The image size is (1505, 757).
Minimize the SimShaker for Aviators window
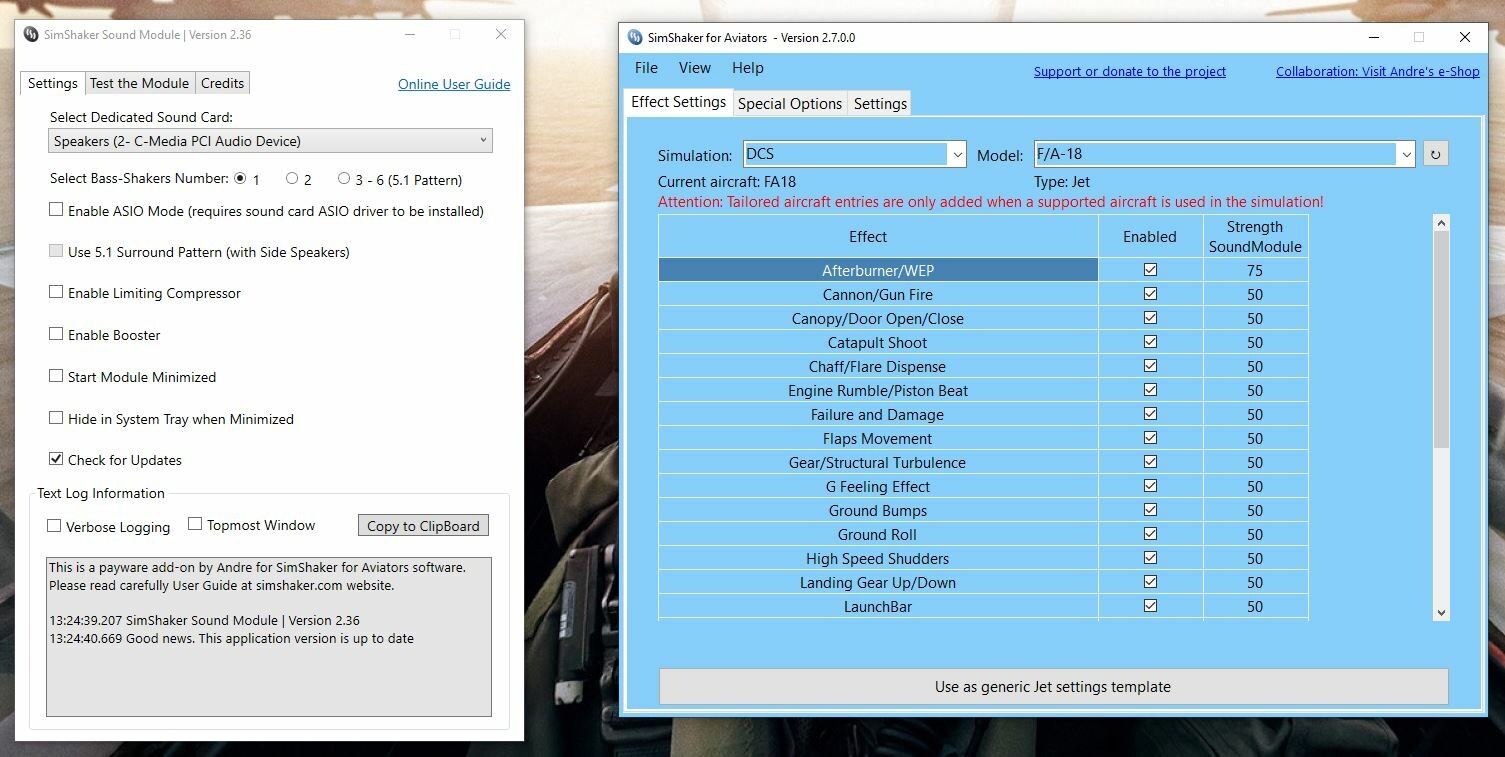[1372, 37]
